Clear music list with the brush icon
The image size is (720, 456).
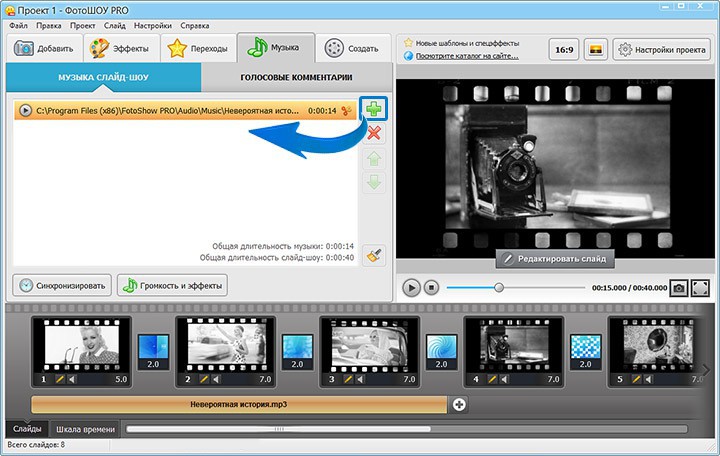(374, 255)
